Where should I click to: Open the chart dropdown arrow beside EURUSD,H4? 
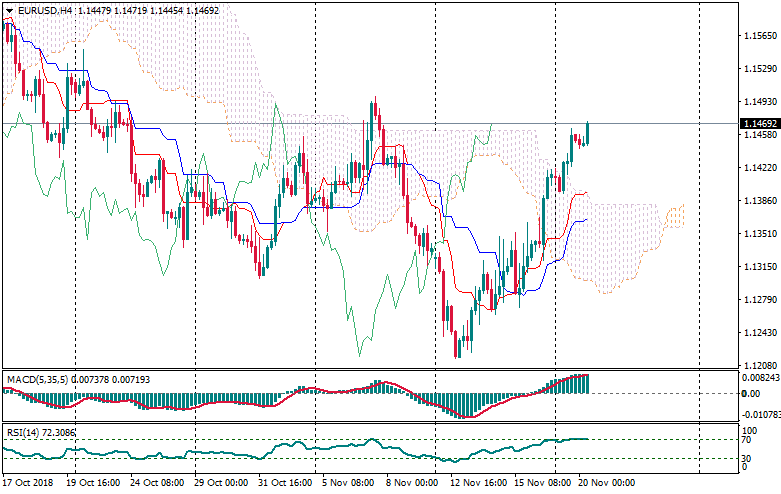coord(8,10)
